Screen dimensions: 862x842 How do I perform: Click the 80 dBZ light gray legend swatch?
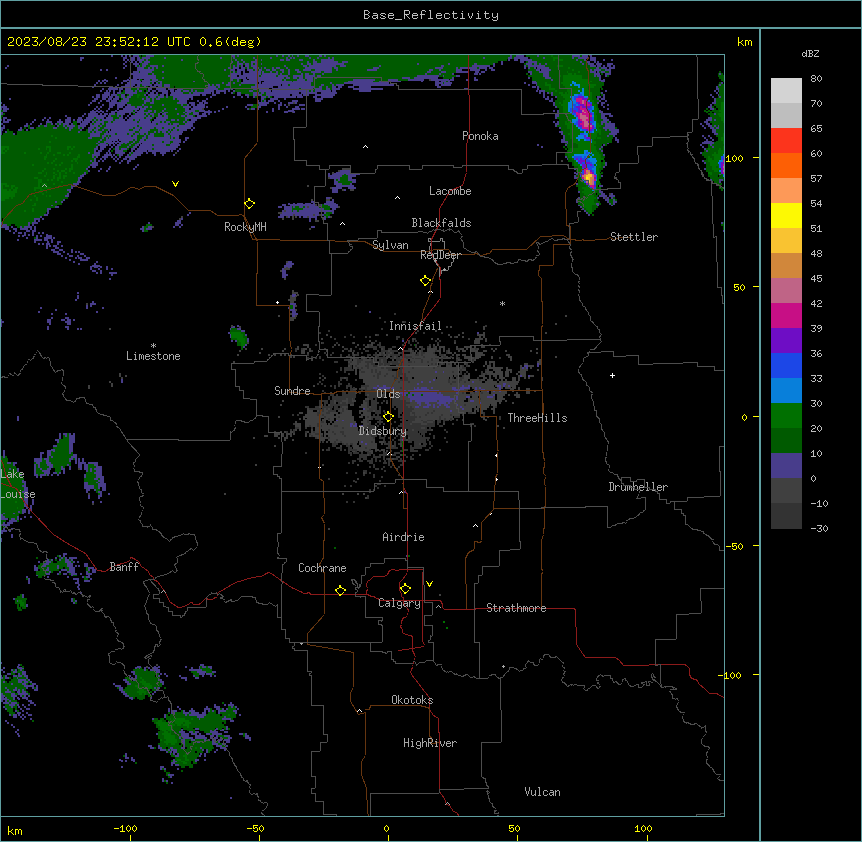(x=786, y=90)
